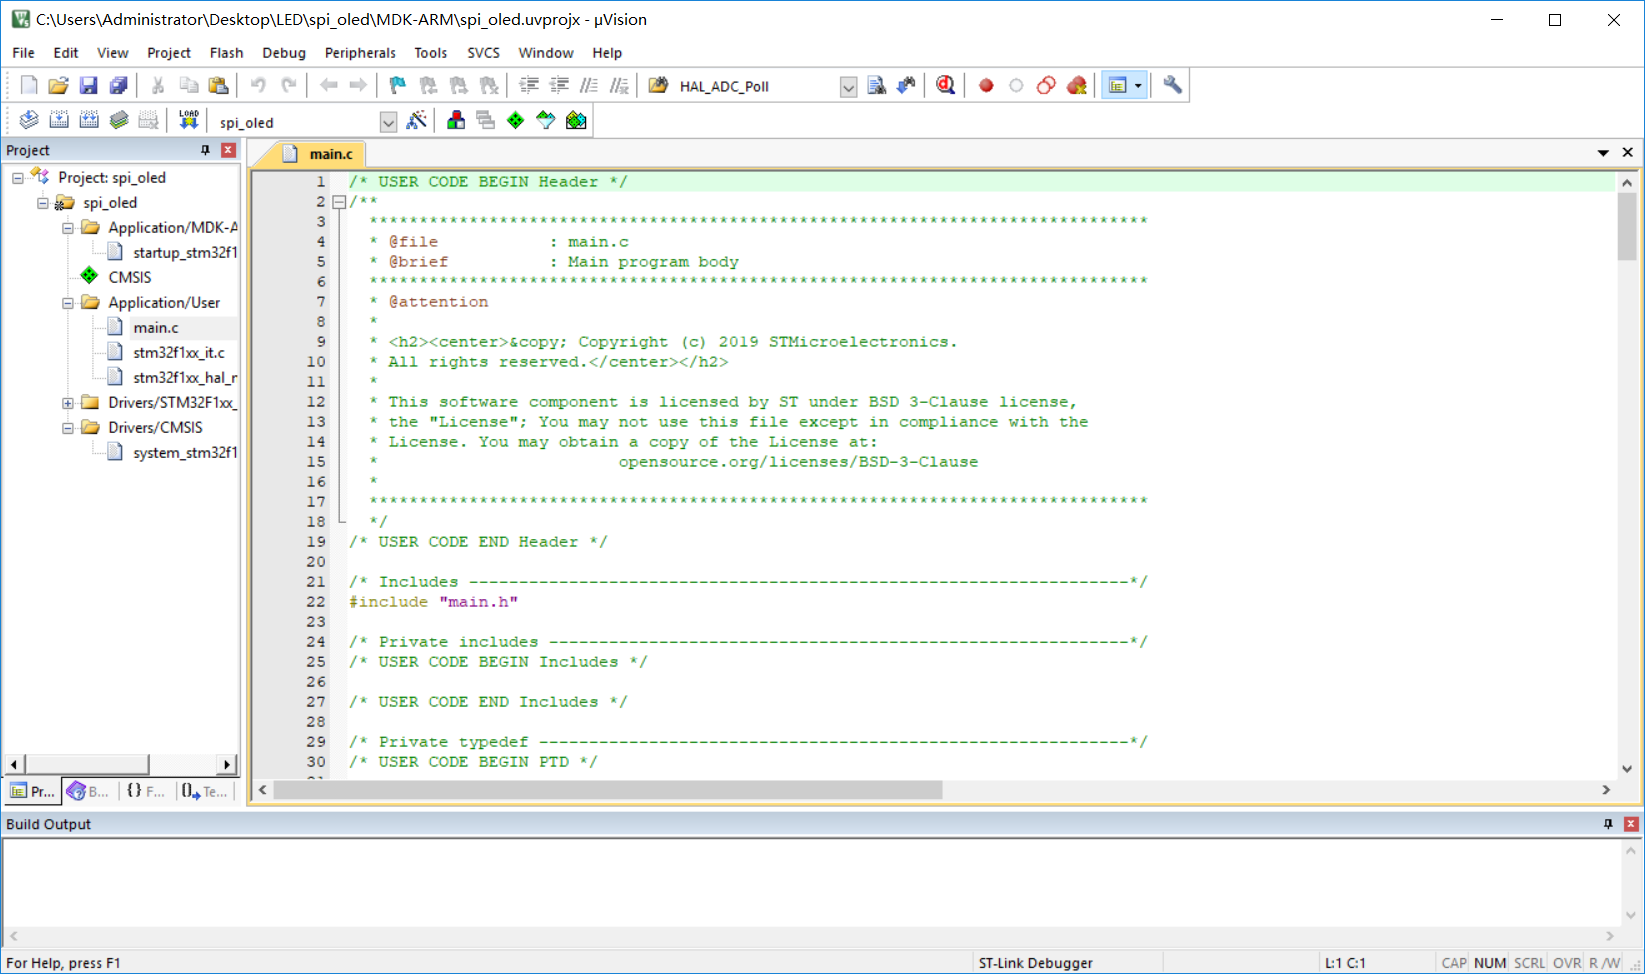The height and width of the screenshot is (974, 1645).
Task: Open Options for Target magic wand icon
Action: tap(417, 121)
